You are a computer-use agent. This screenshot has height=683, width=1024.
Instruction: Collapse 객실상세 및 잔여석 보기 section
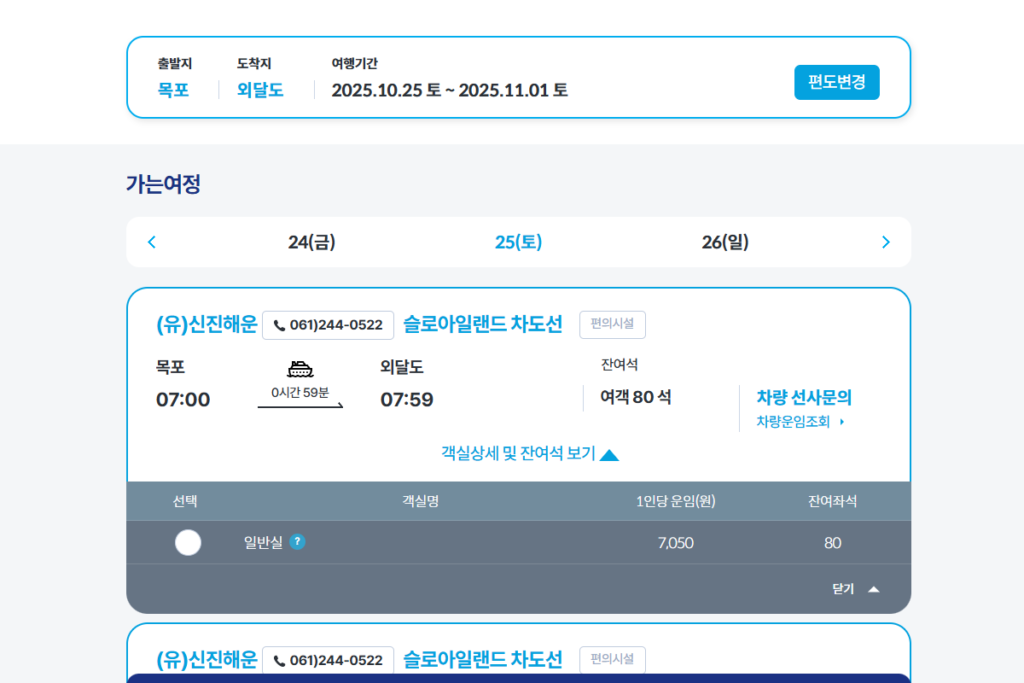(530, 453)
